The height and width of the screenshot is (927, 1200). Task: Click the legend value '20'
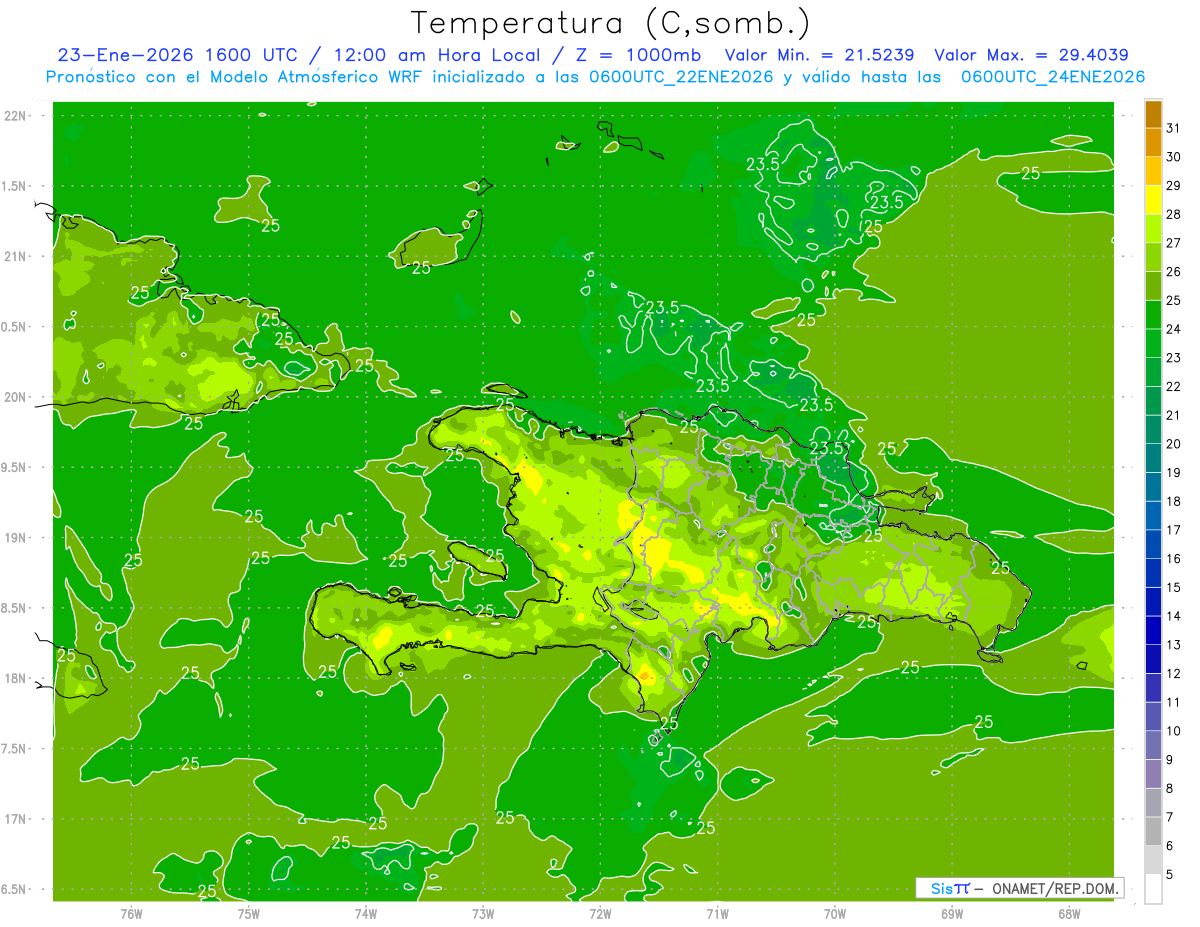point(1173,444)
